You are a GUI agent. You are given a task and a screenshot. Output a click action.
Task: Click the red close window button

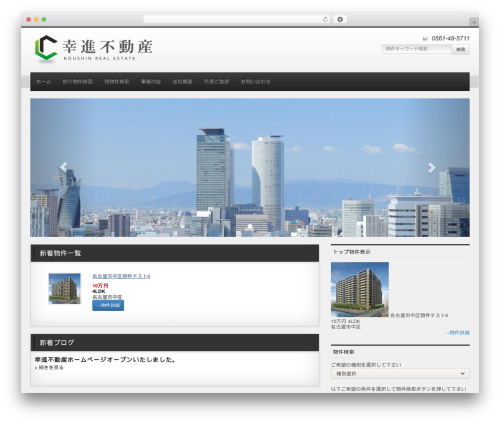29,19
